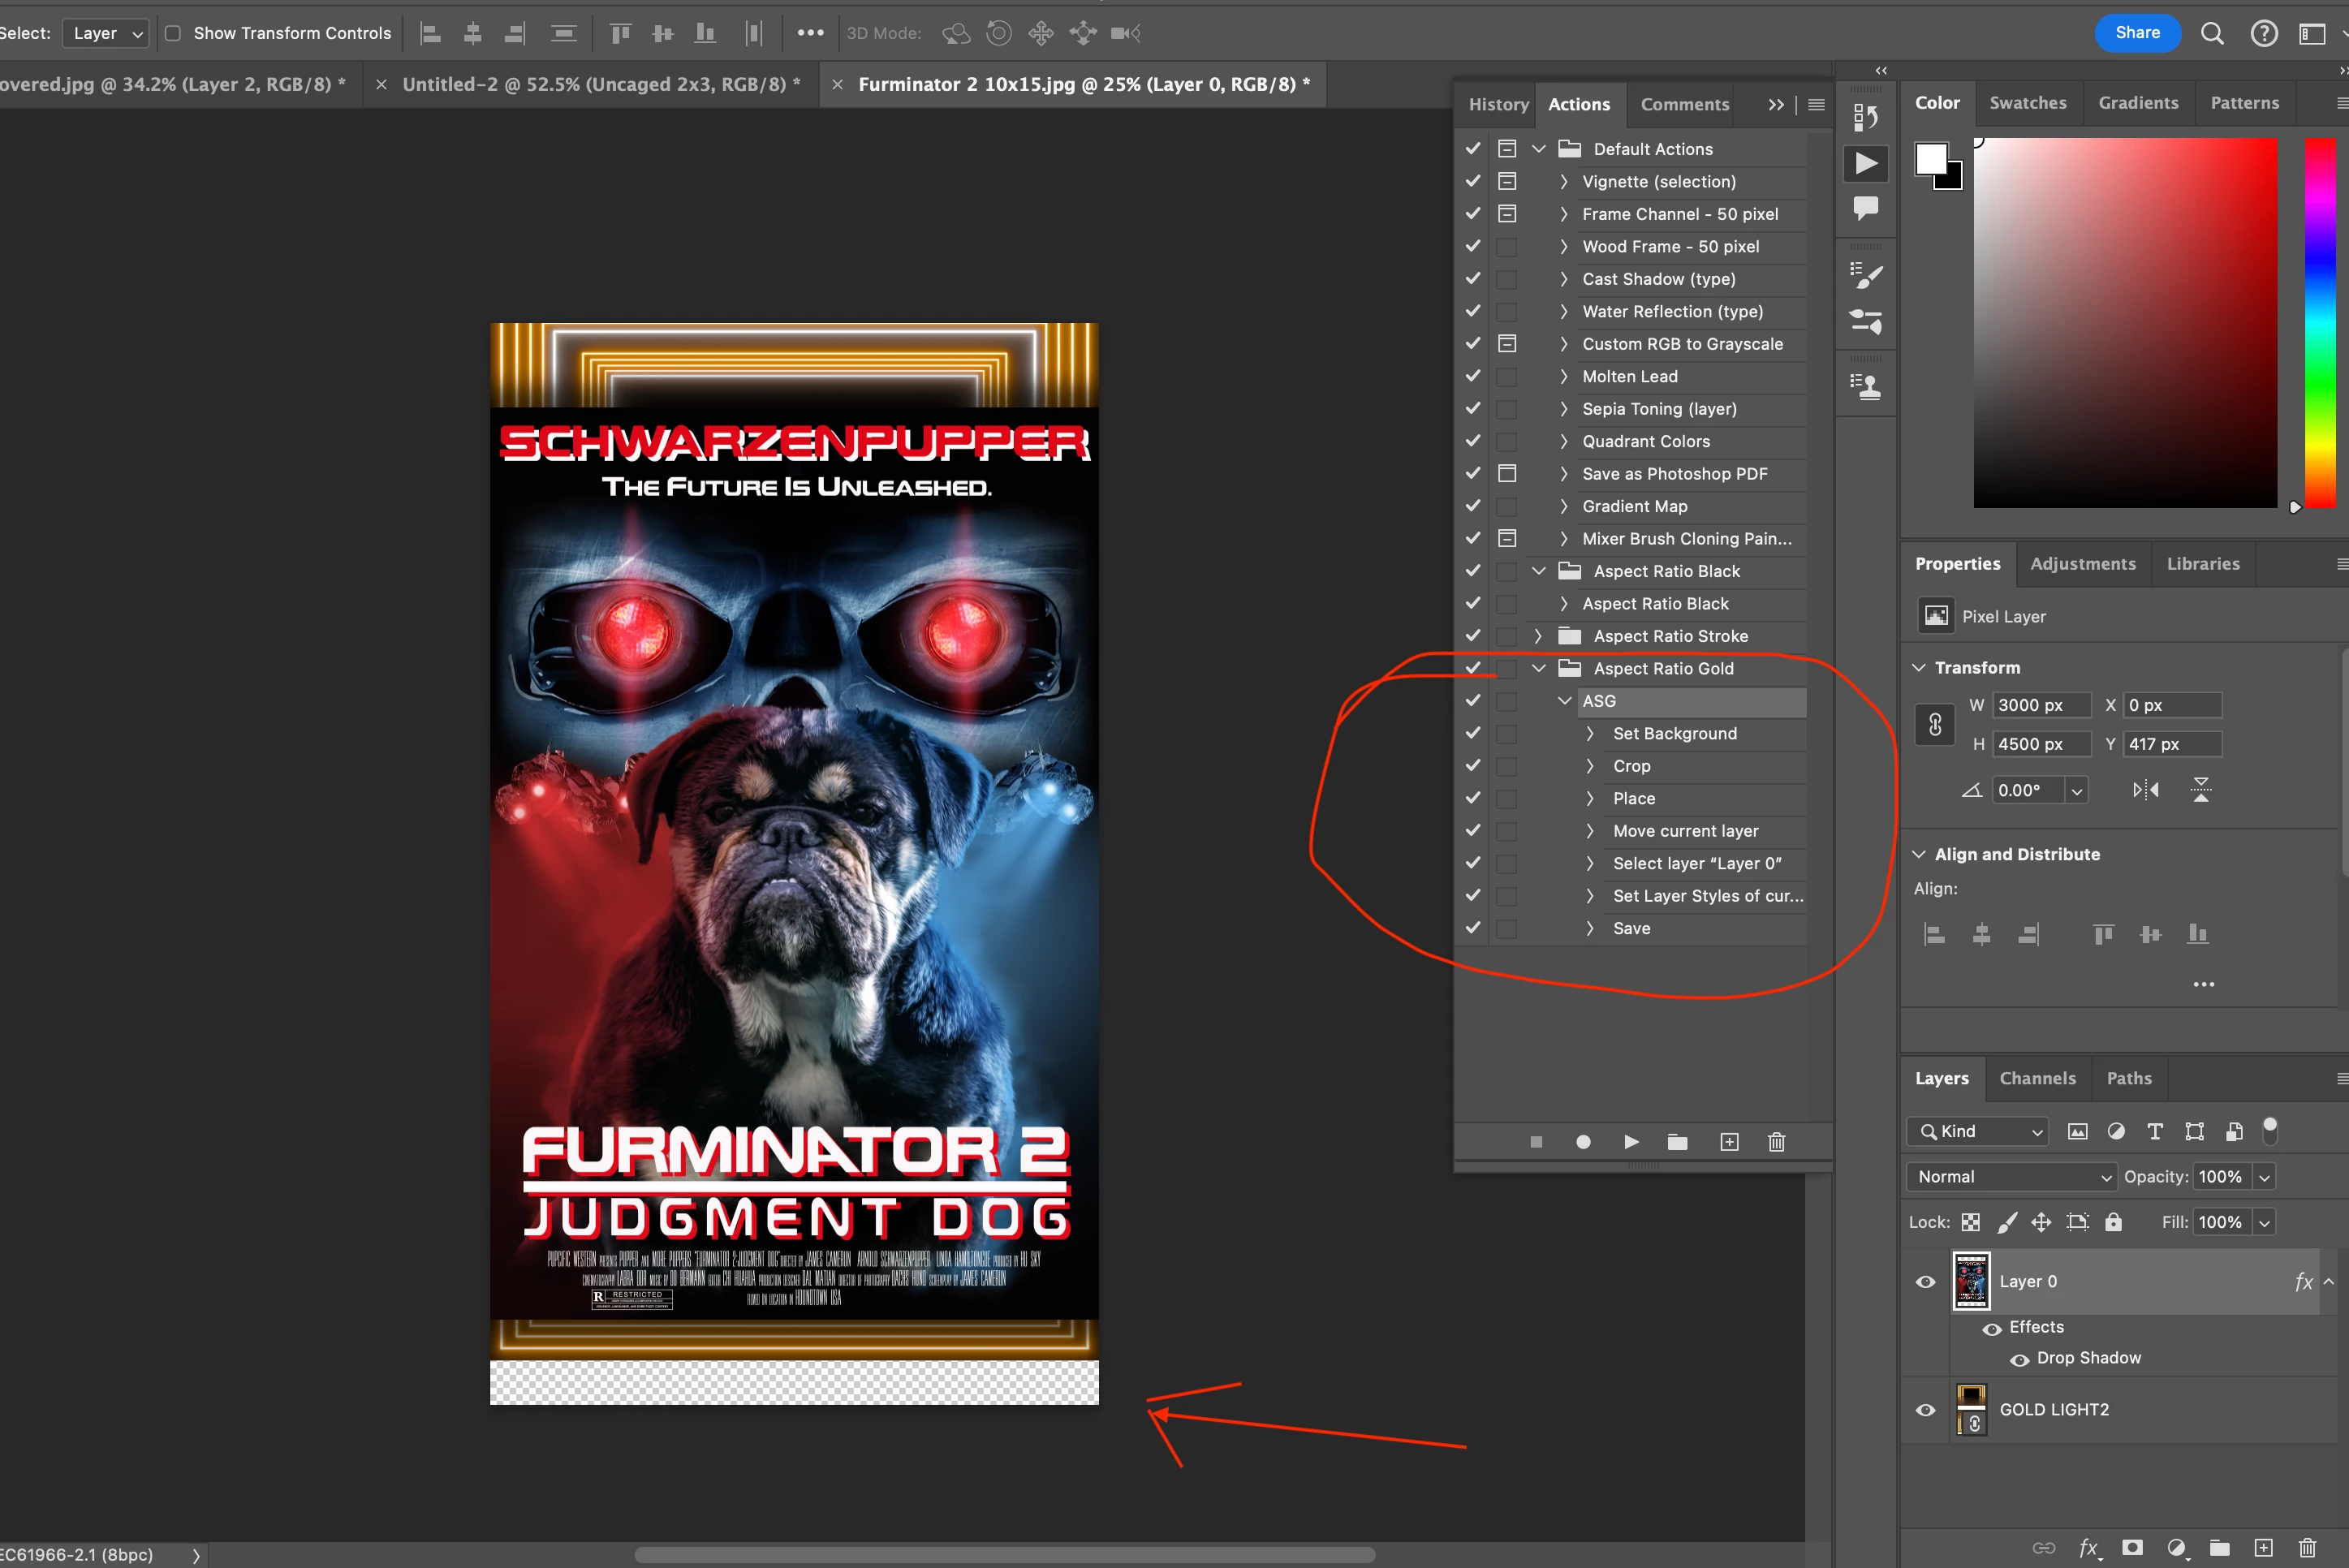This screenshot has width=2349, height=1568.
Task: Click flip horizontal icon in Transform section
Action: click(x=2145, y=790)
